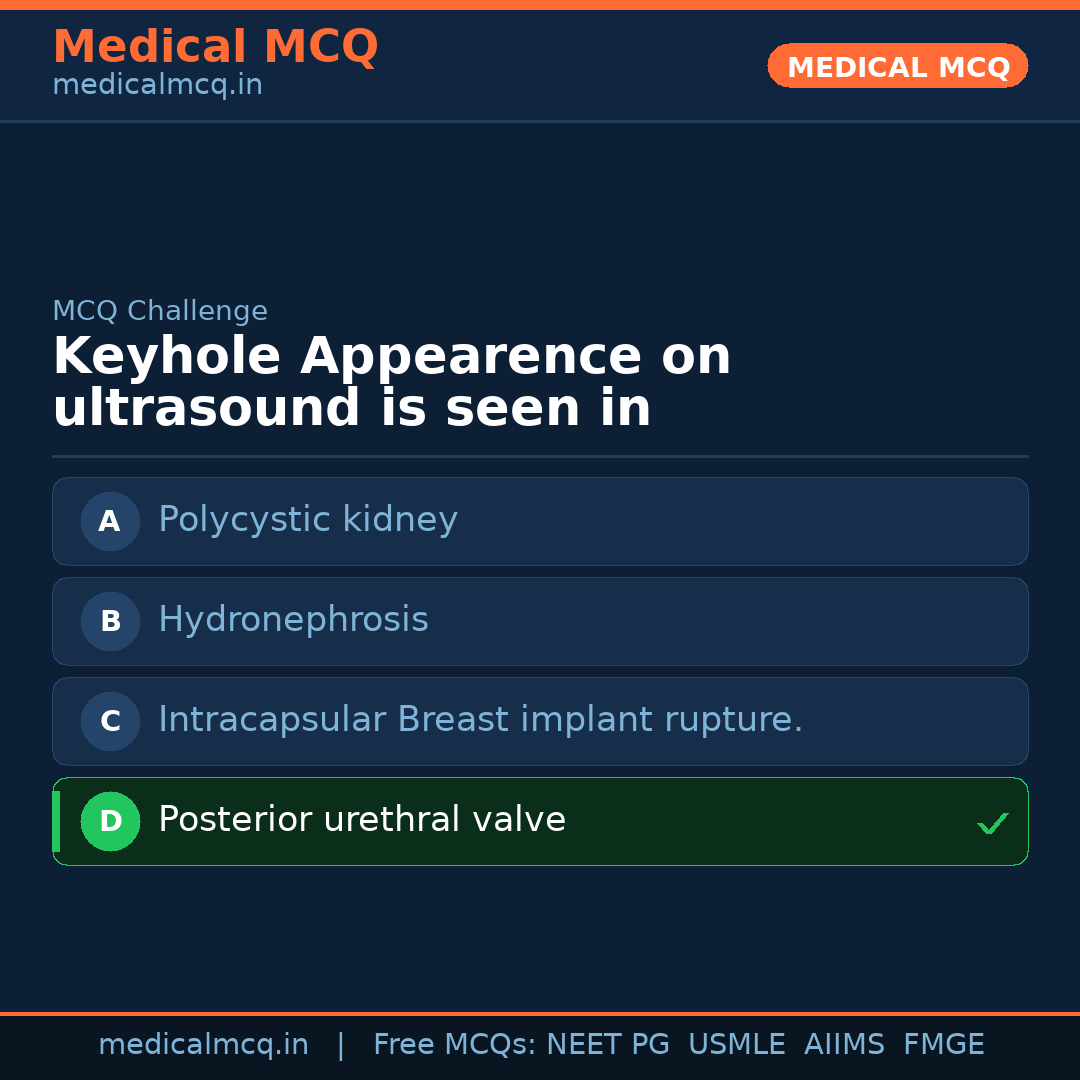
Task: Click the orange MEDICAL MCQ badge
Action: coord(897,66)
